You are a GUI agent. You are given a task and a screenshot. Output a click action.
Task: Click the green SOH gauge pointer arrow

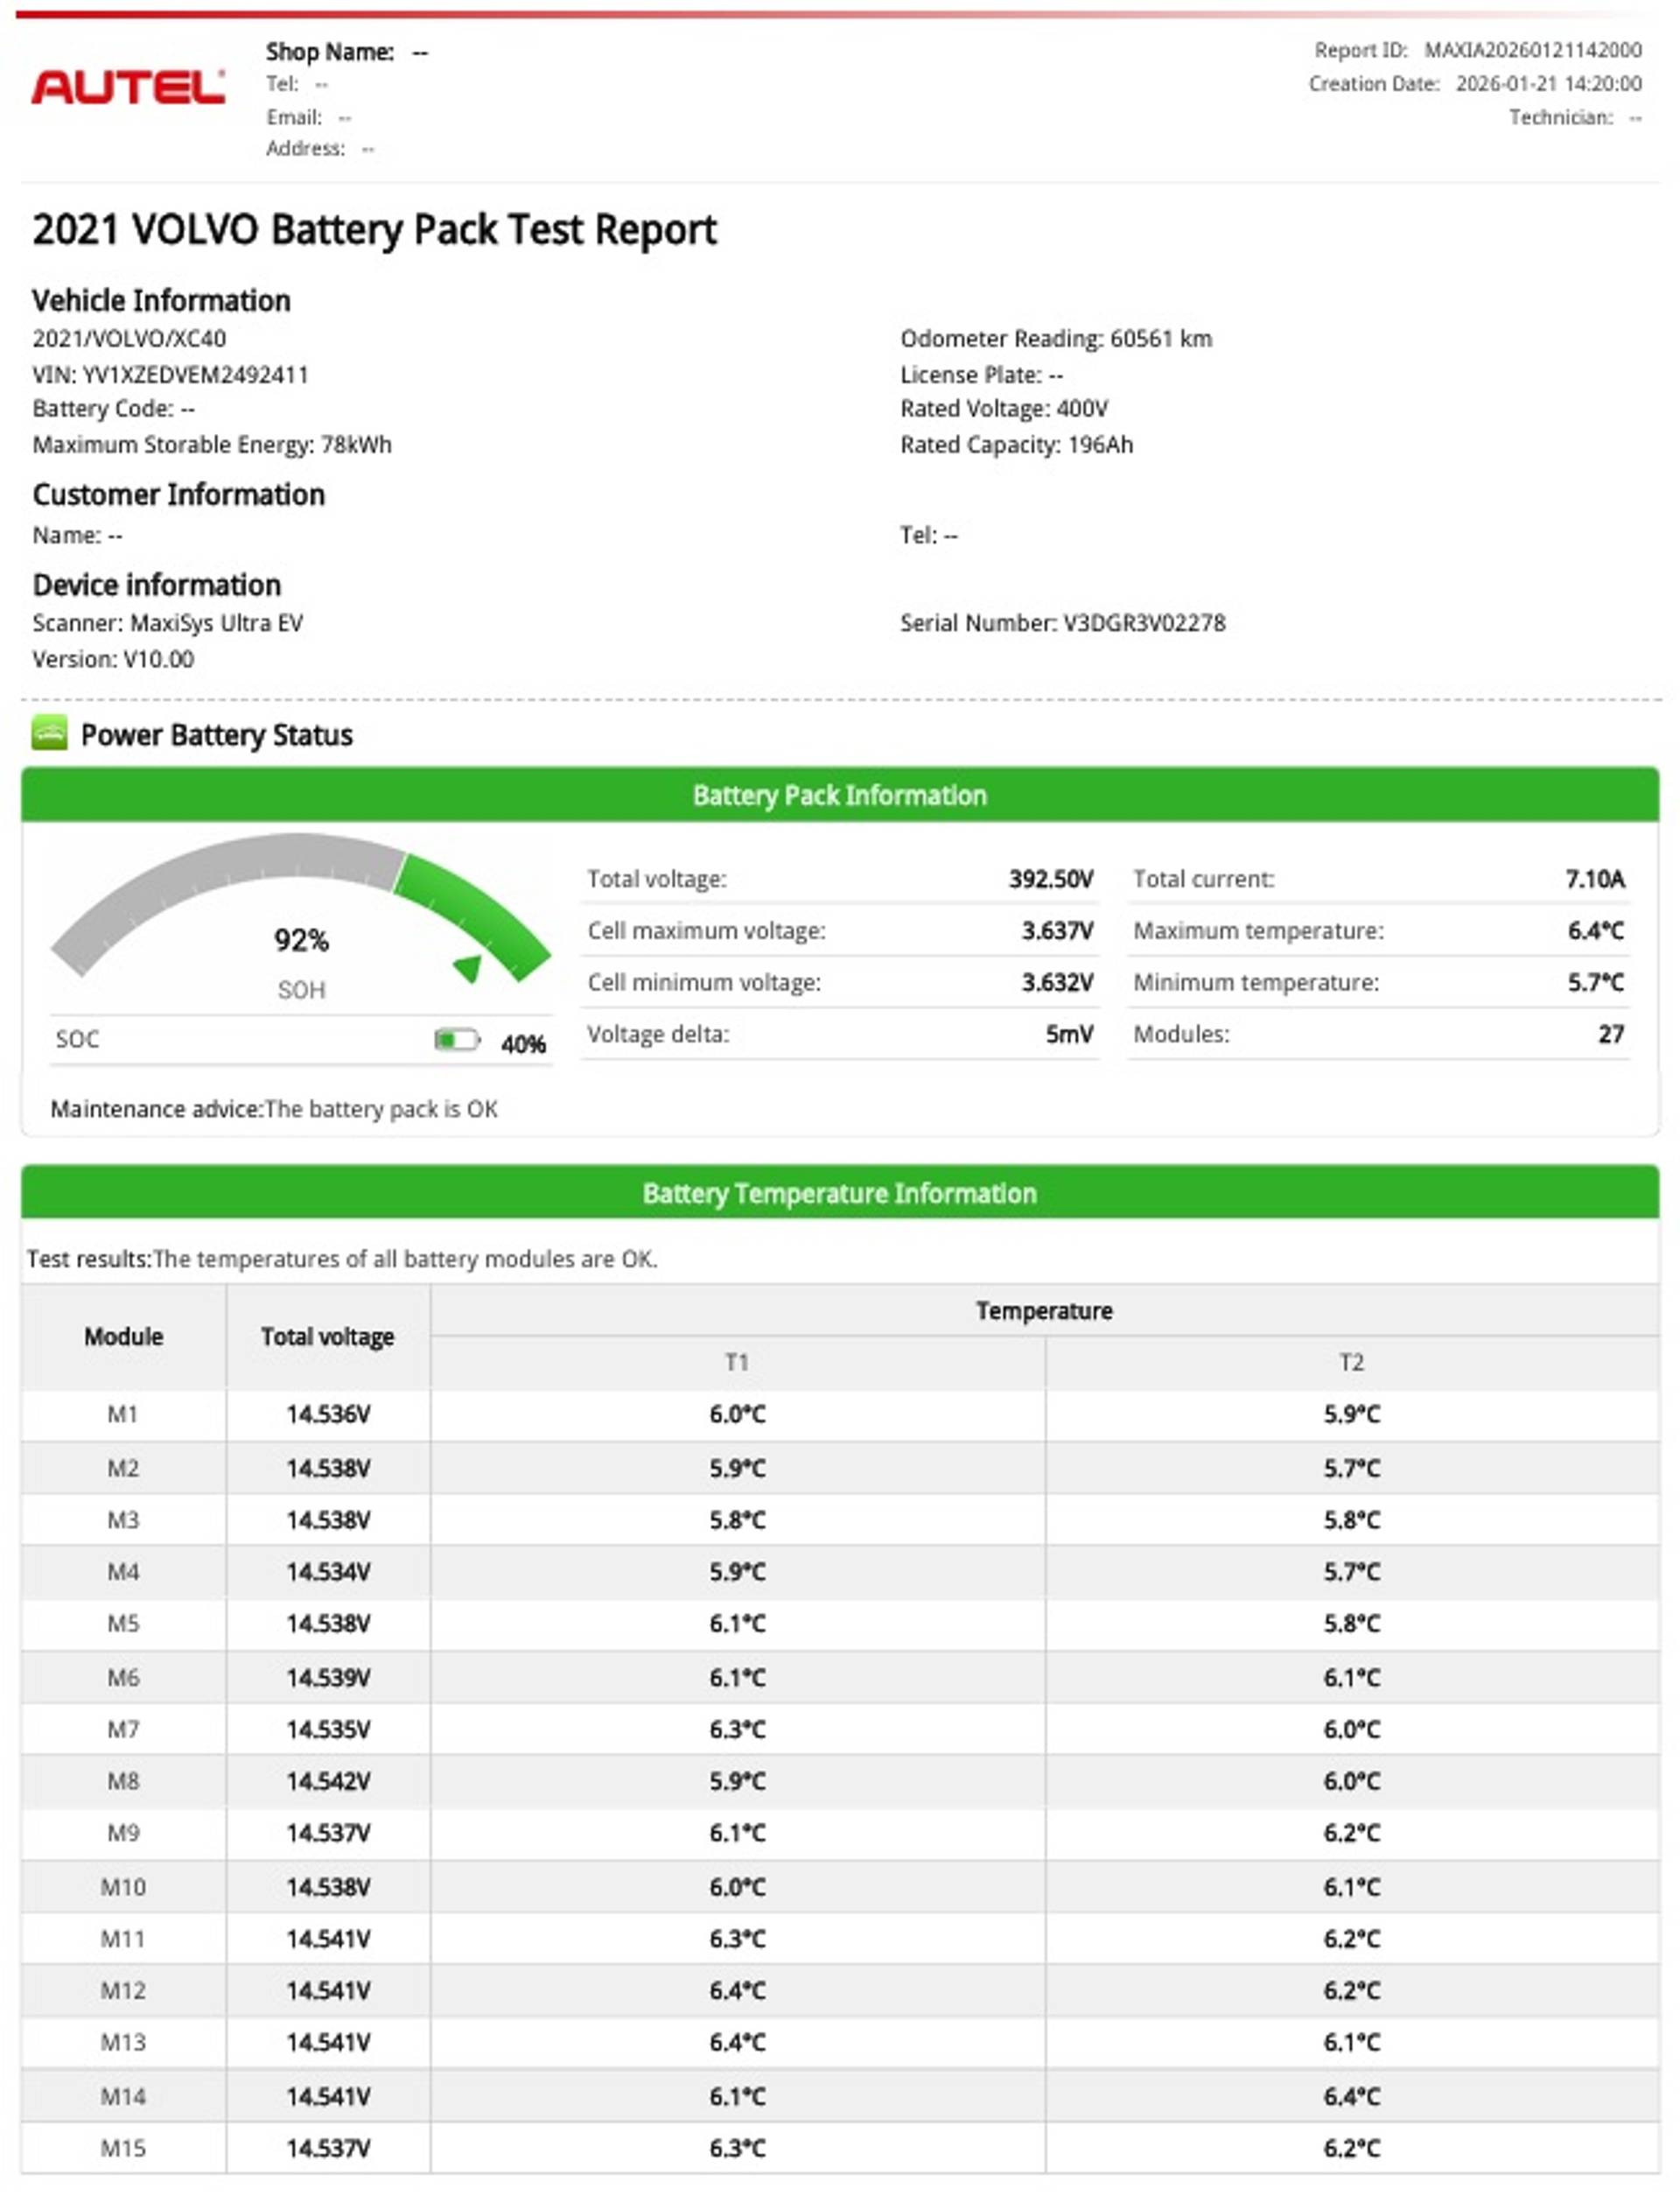[469, 967]
